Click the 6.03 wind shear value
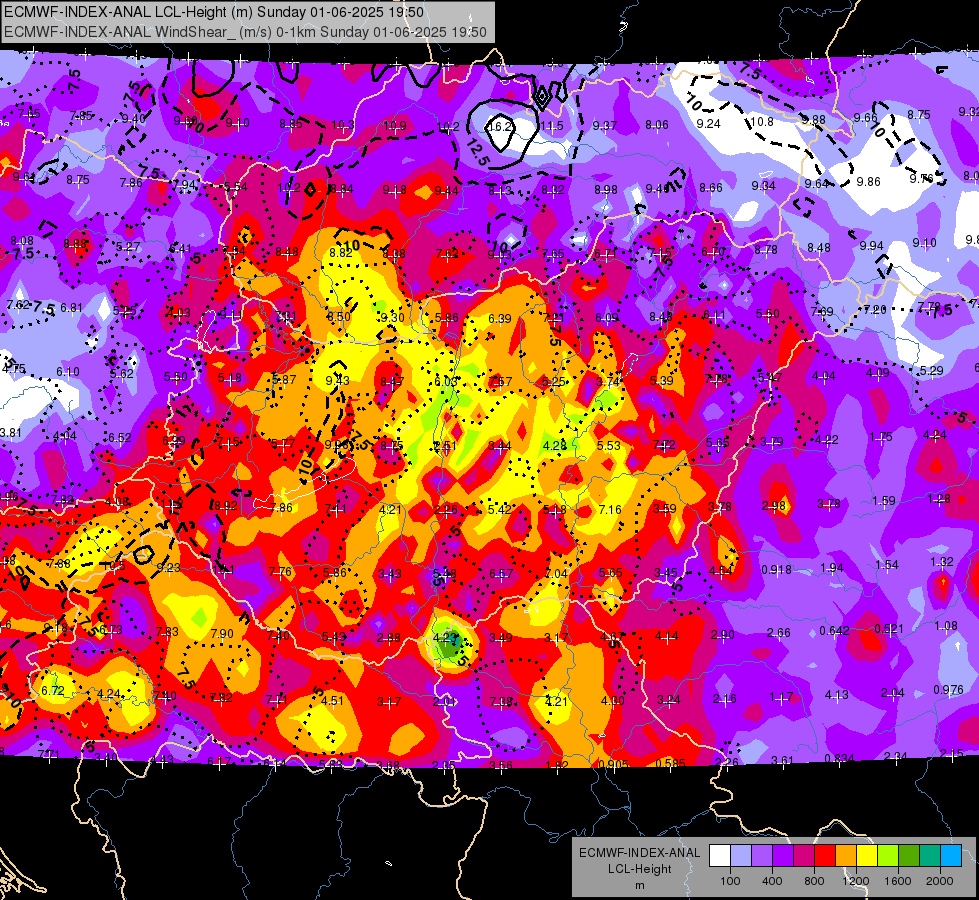Screen dimensions: 979x900 [x=446, y=382]
